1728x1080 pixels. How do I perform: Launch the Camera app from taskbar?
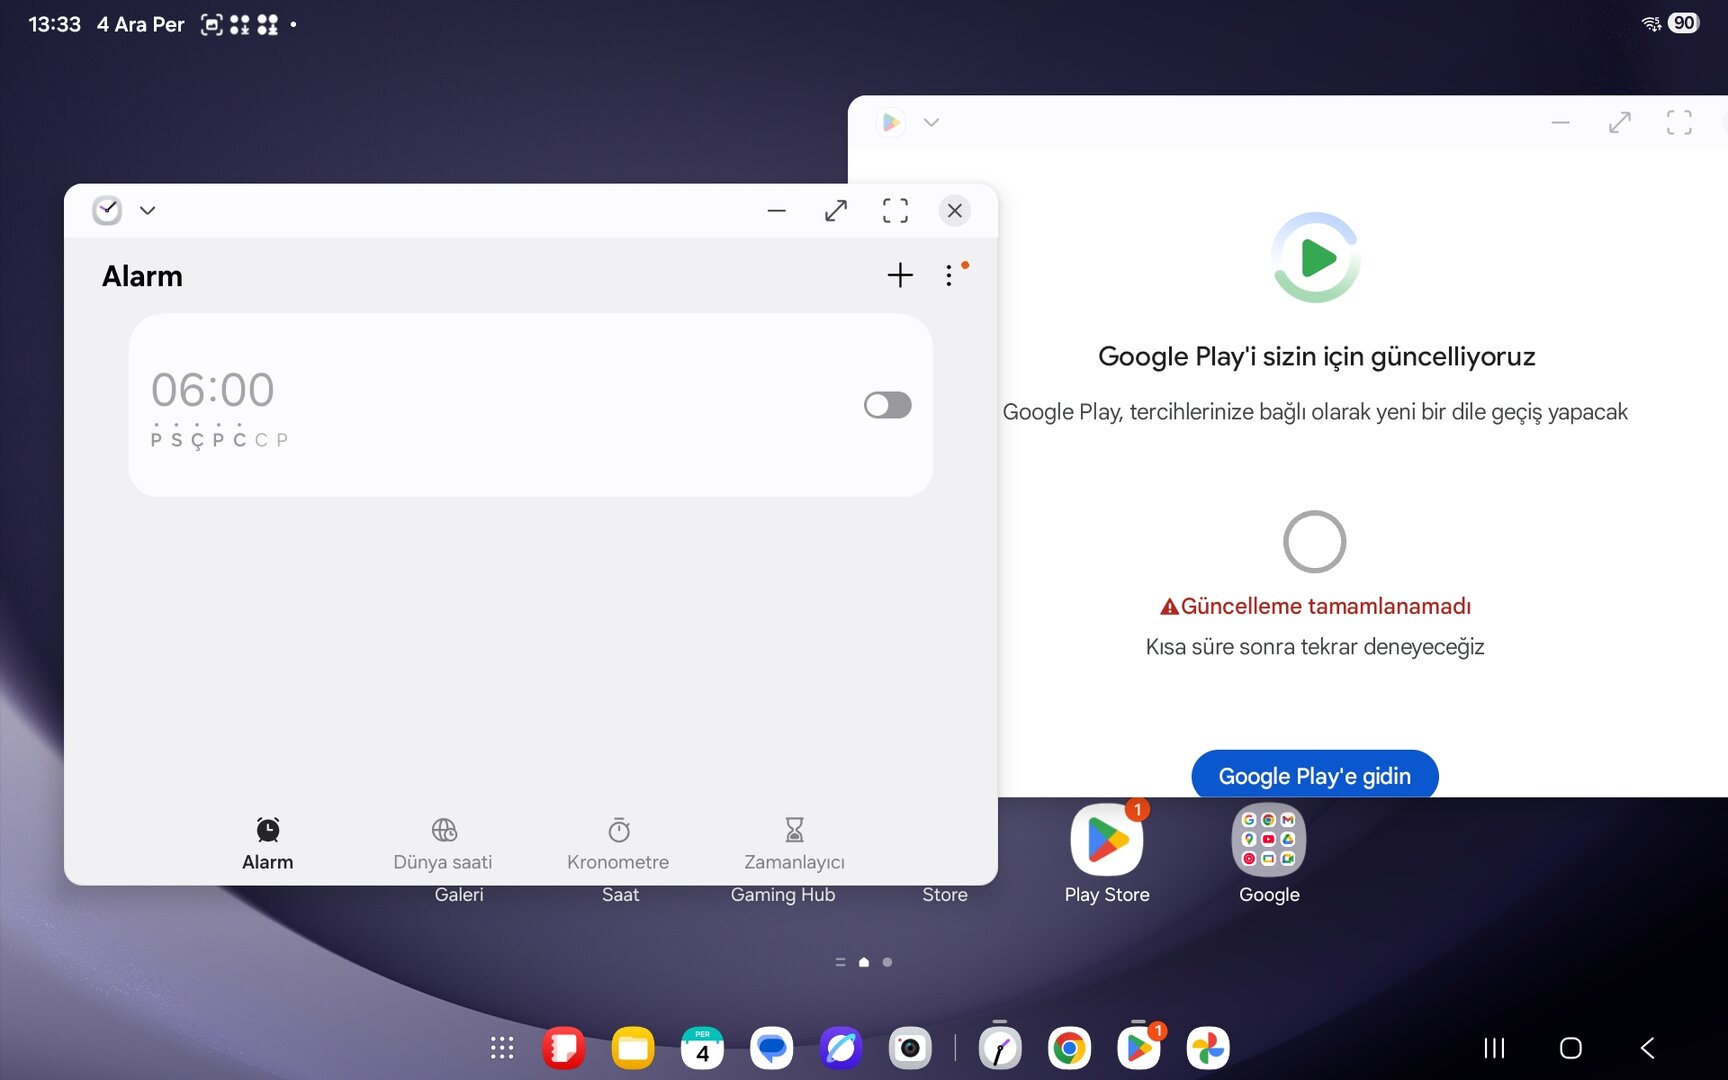910,1048
